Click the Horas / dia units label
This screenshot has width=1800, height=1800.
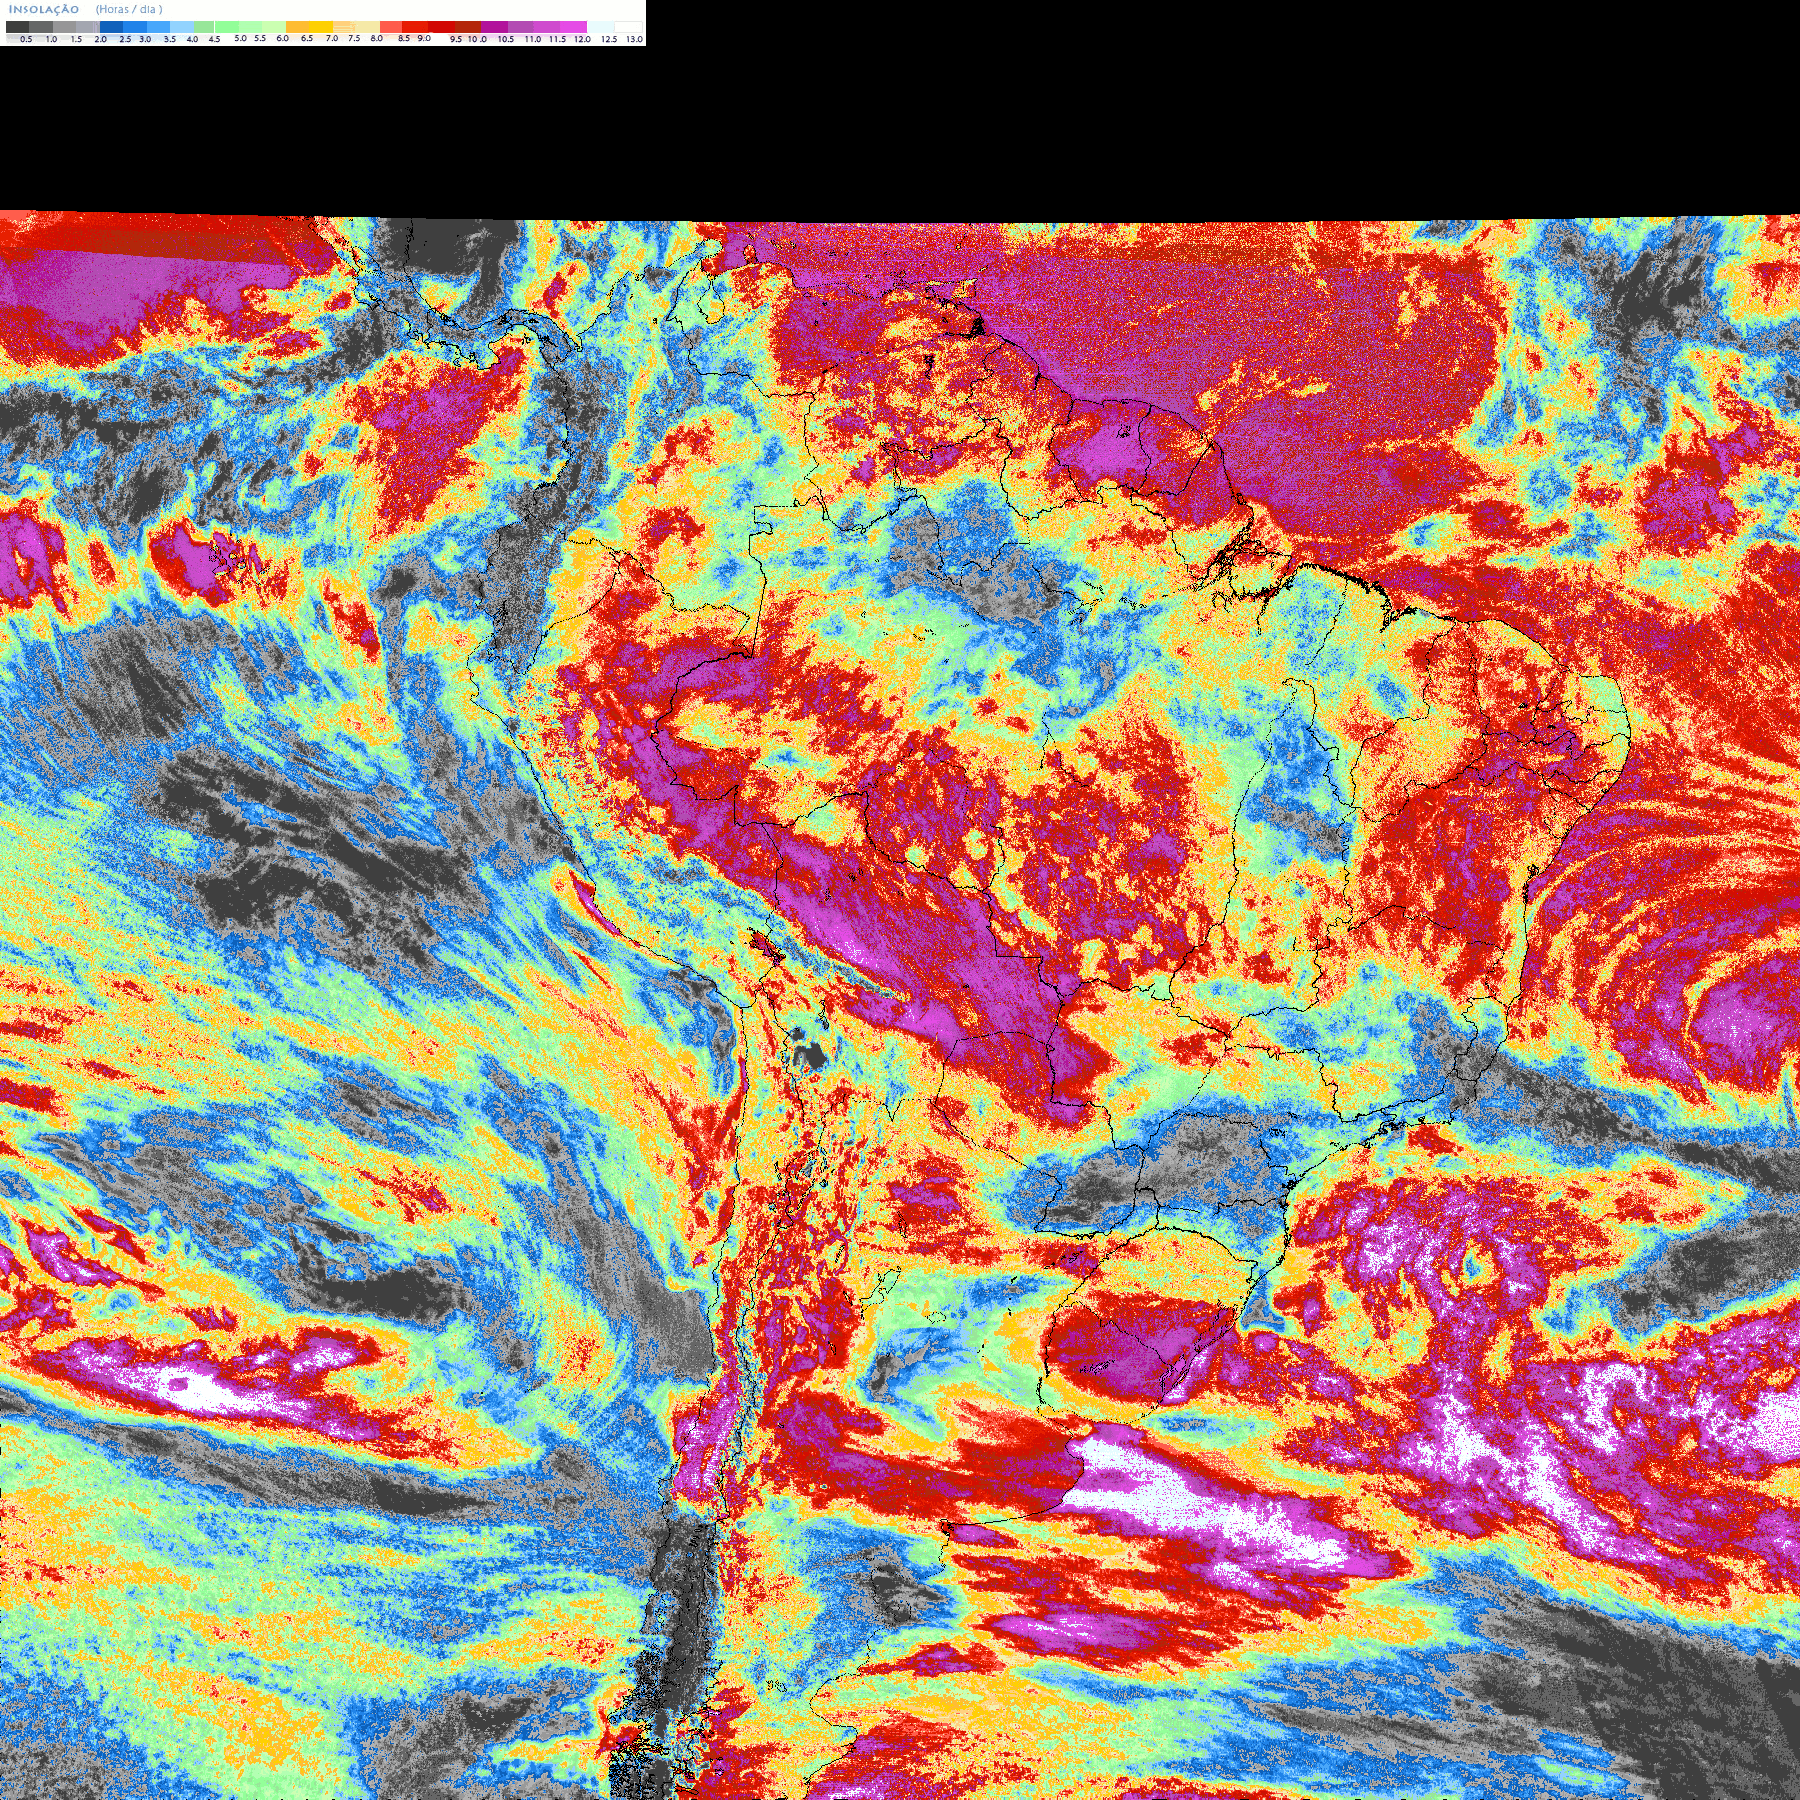tap(129, 9)
